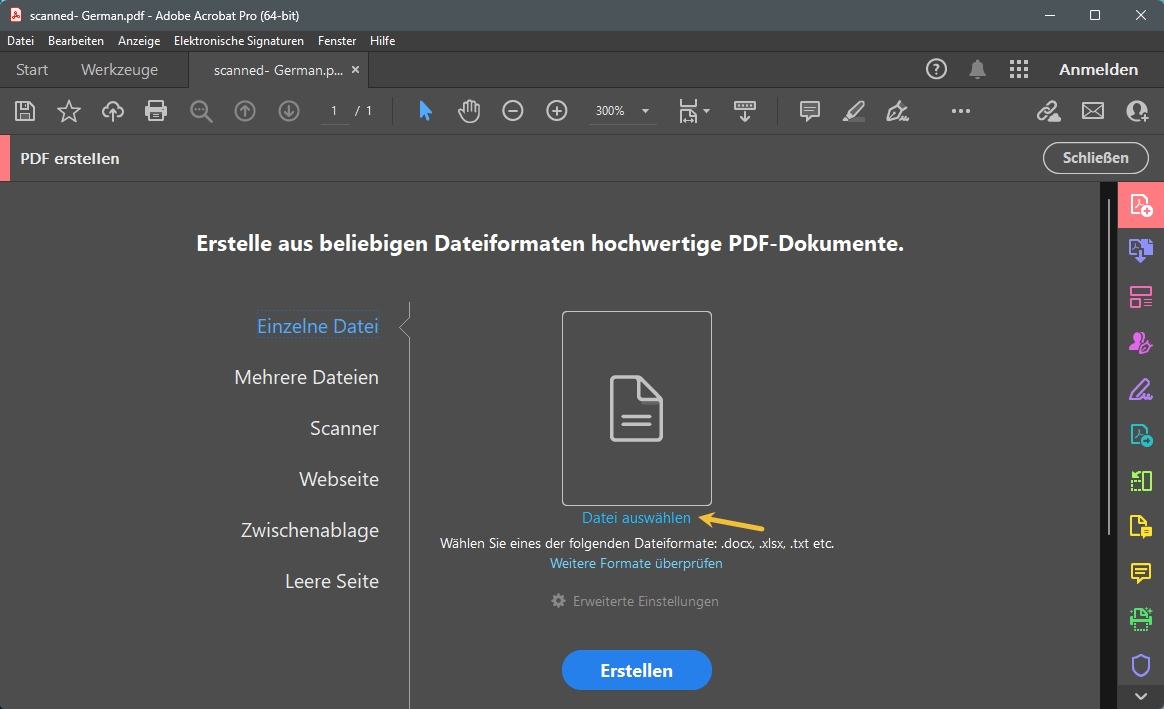Screen dimensions: 1164x709
Task: Share the document via the link icon
Action: point(1048,111)
